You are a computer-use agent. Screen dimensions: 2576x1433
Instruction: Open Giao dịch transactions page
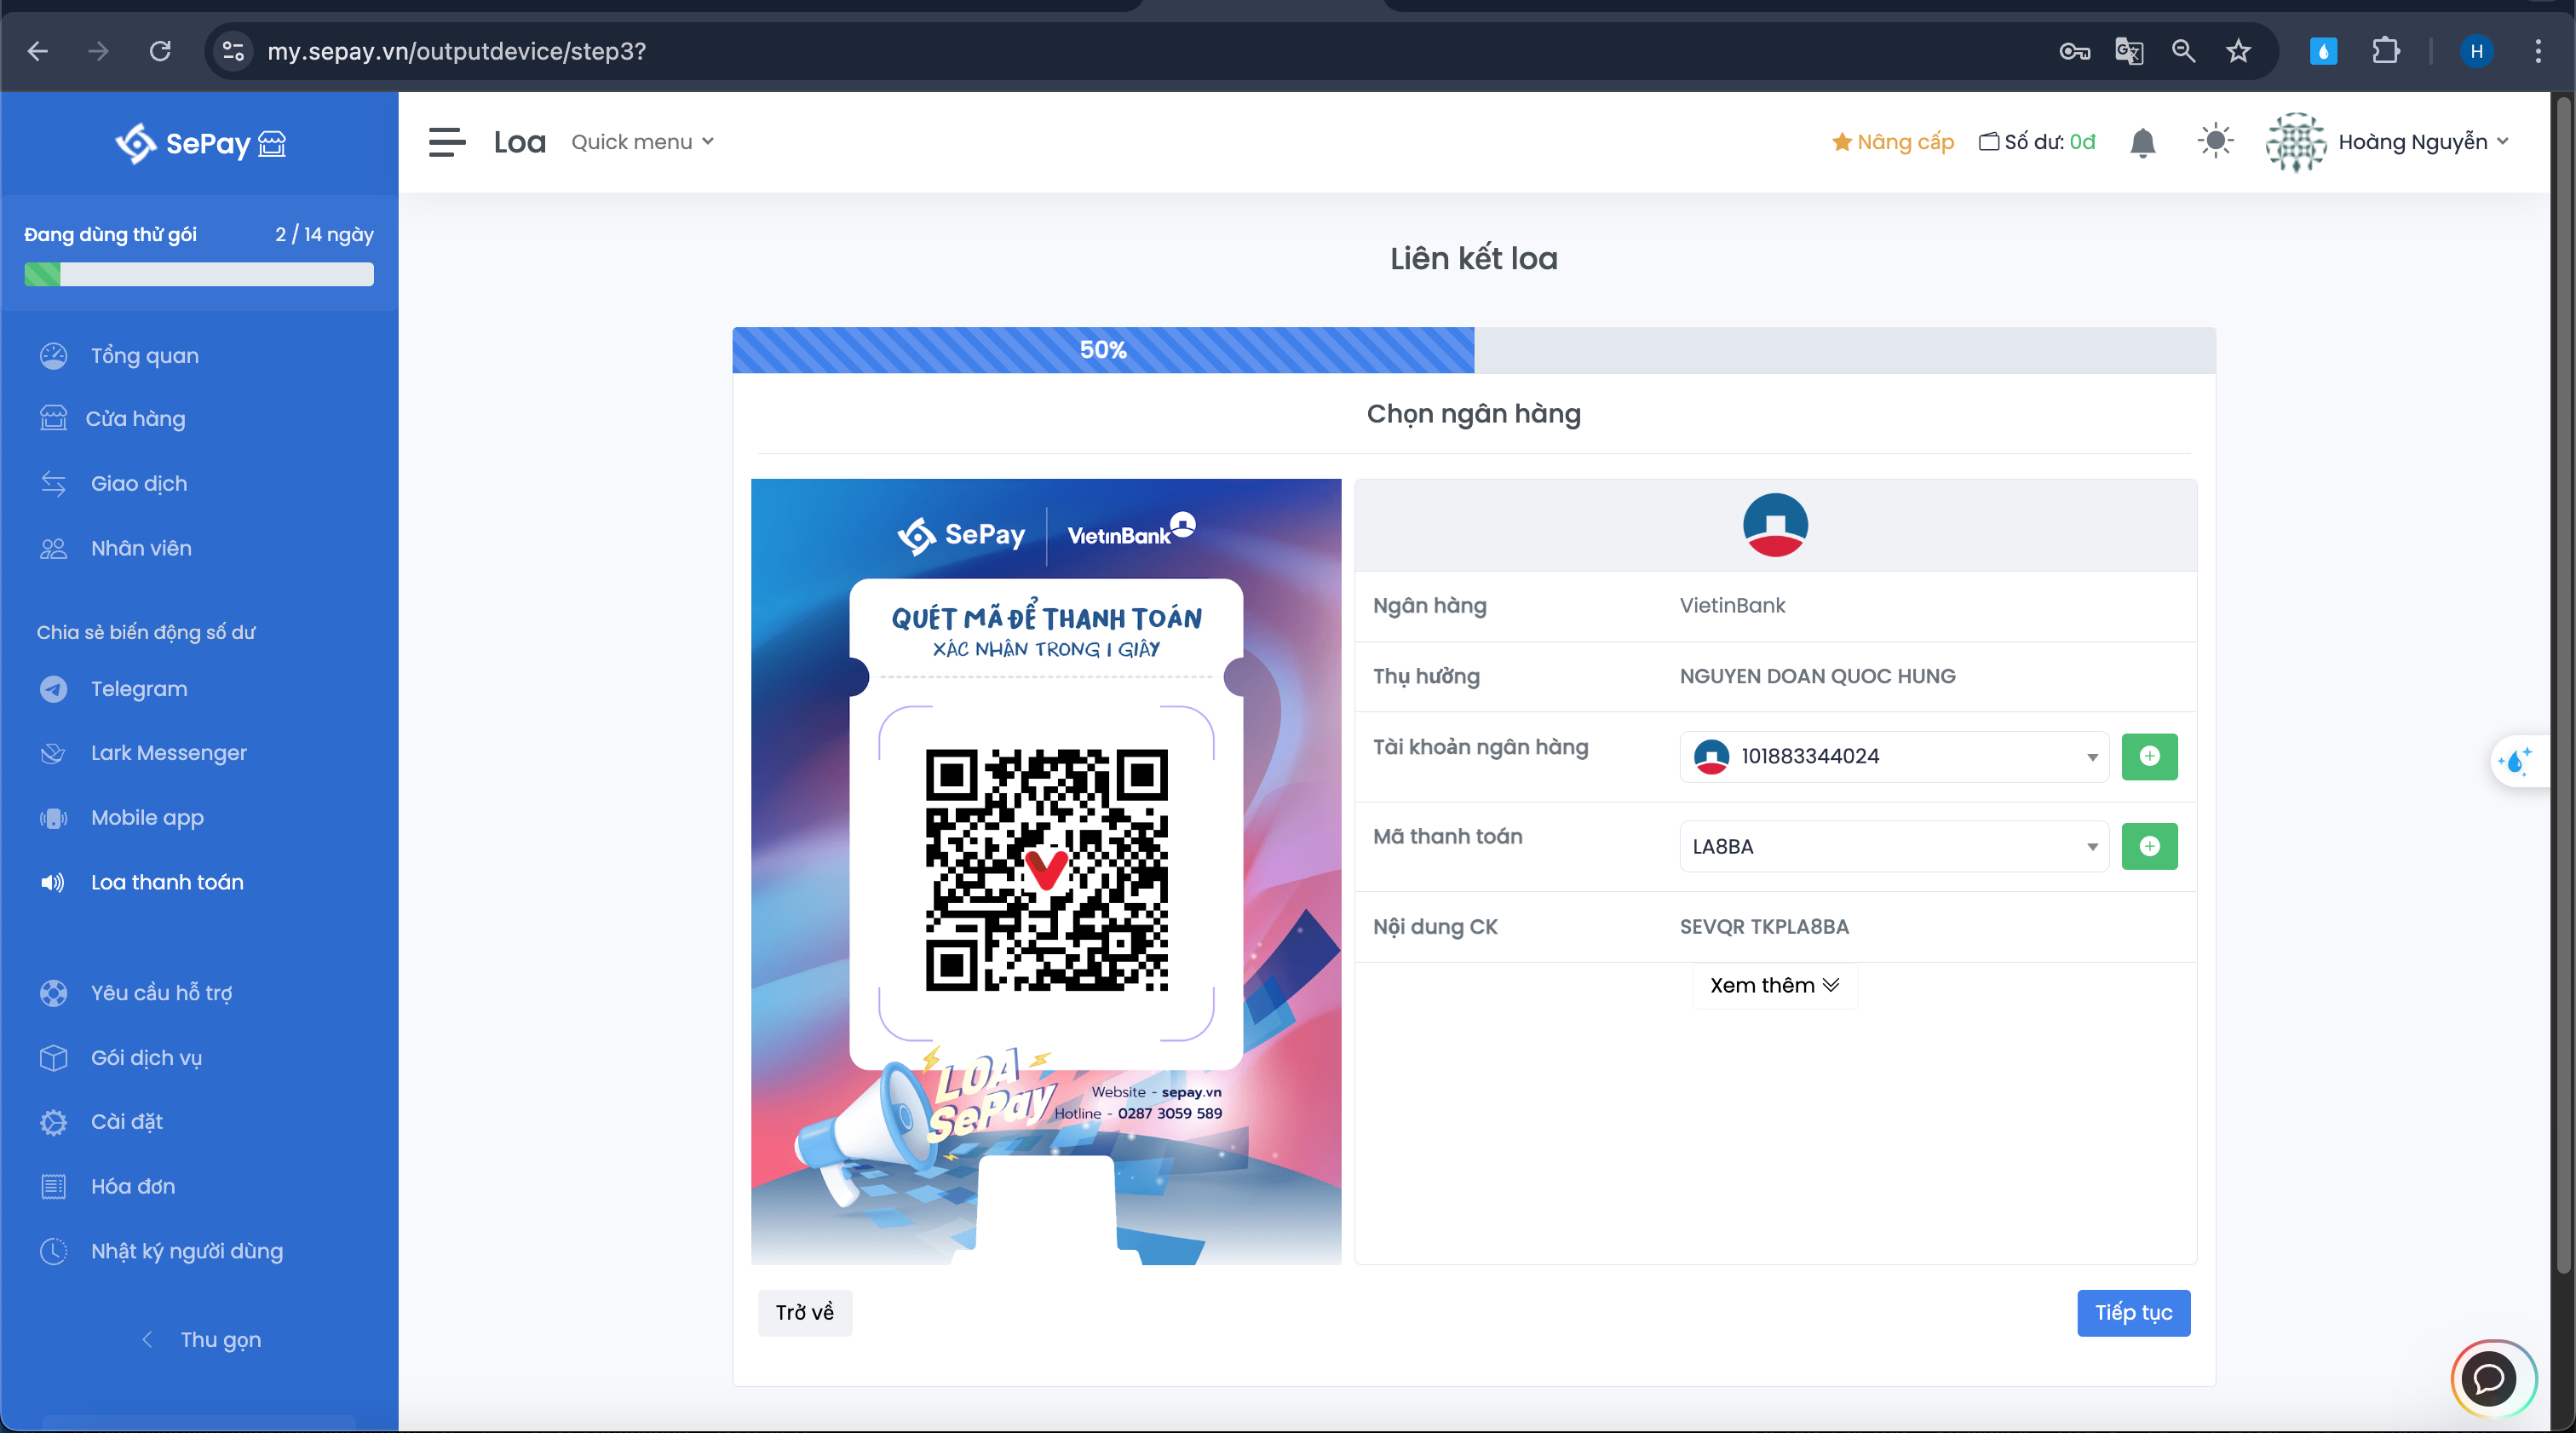pos(138,484)
